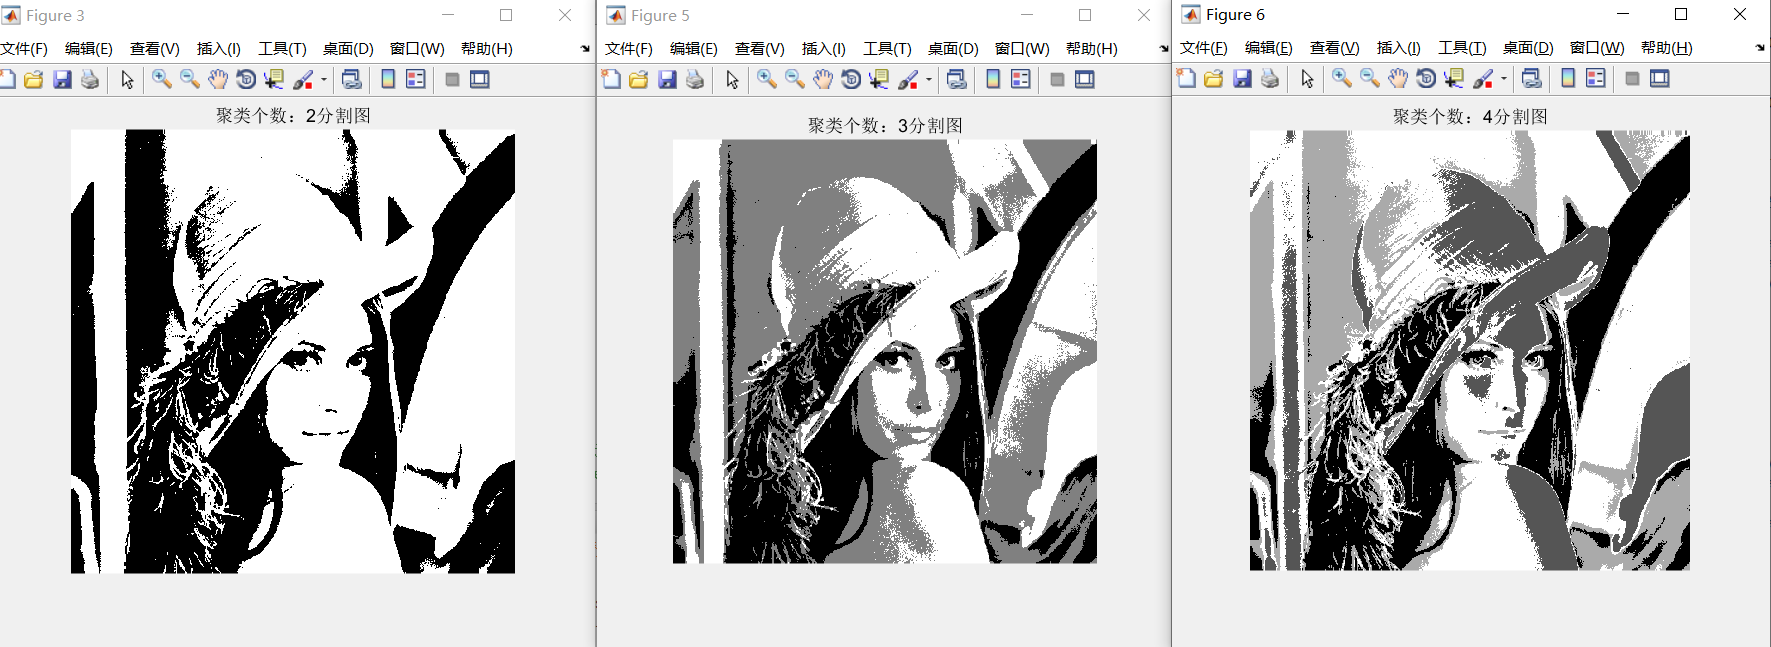This screenshot has width=1771, height=647.
Task: Open 查看(V) menu in Figure 6
Action: [1335, 47]
